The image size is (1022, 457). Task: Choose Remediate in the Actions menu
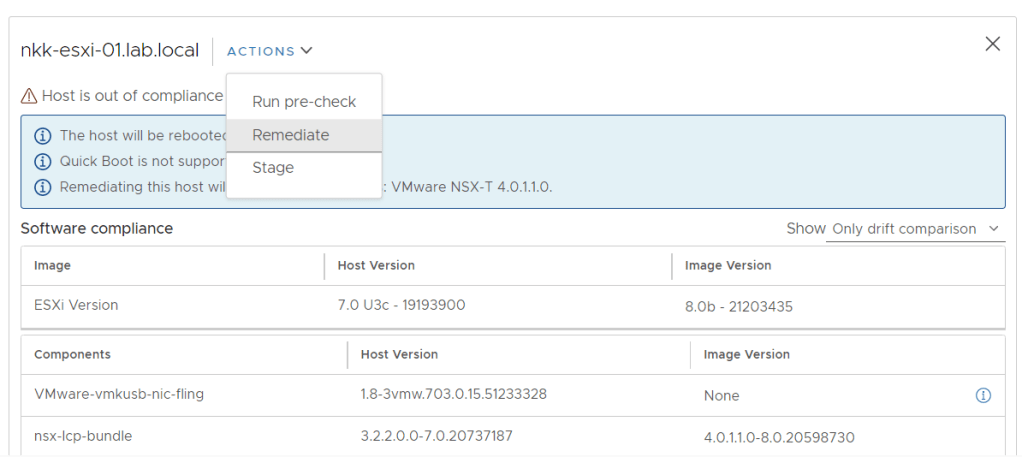(x=291, y=135)
